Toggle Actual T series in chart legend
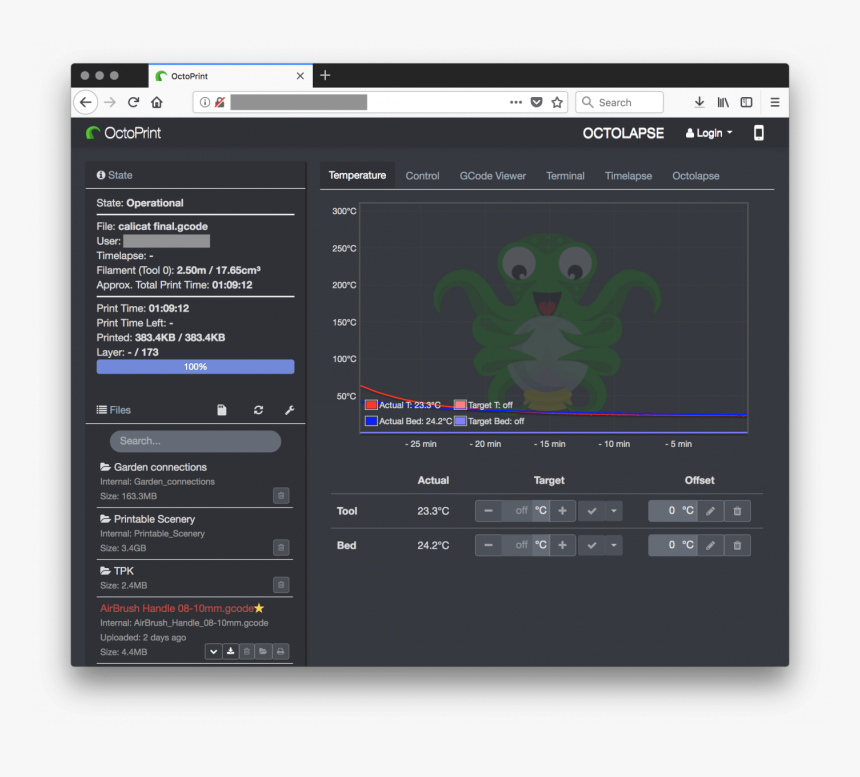 coord(371,405)
